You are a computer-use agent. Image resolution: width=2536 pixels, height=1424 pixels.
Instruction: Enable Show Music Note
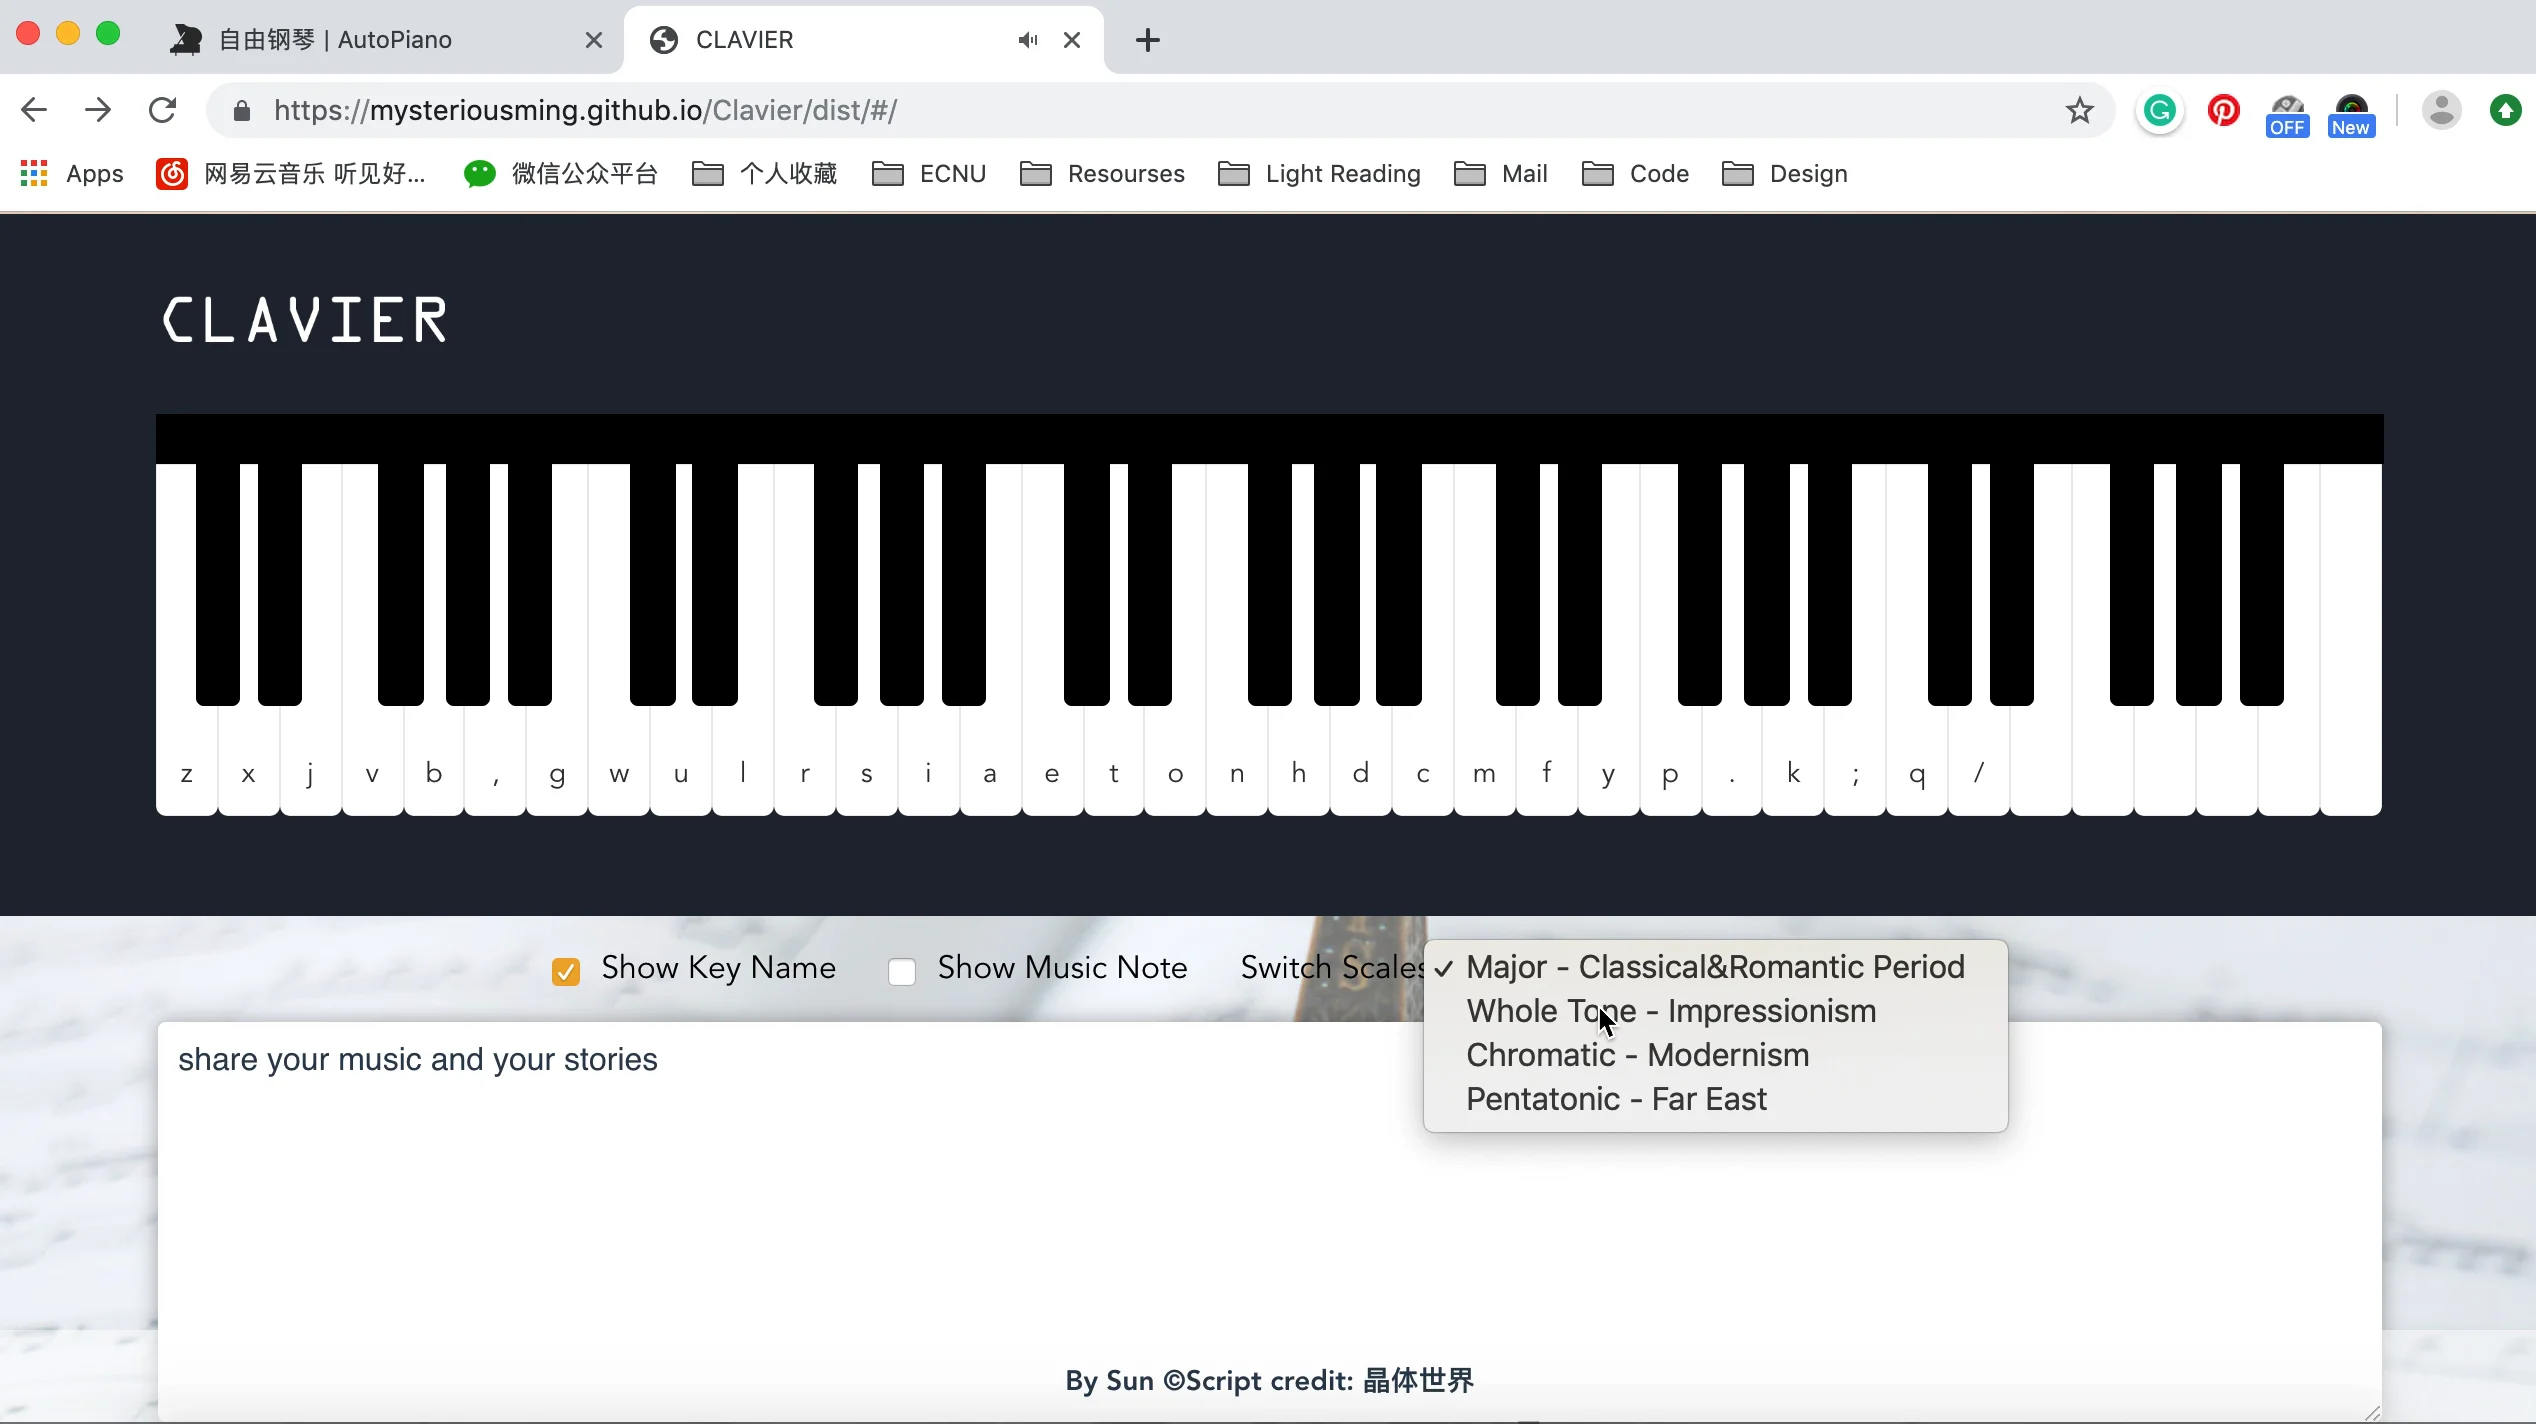click(x=901, y=970)
